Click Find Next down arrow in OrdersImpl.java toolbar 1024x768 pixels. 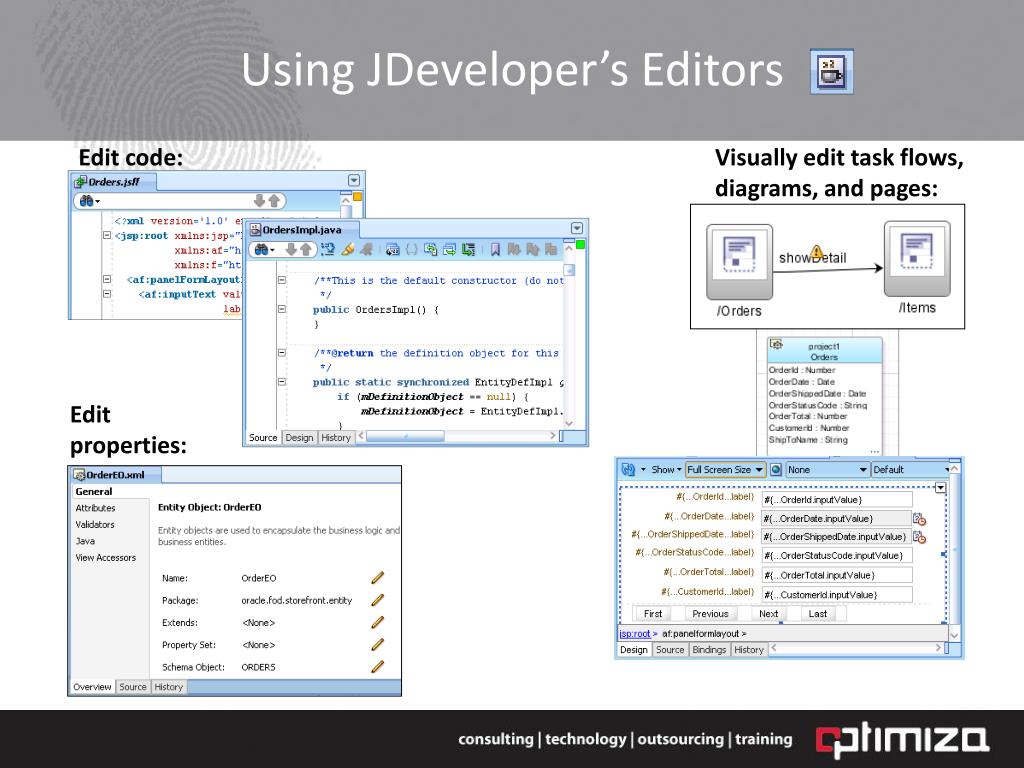coord(291,249)
